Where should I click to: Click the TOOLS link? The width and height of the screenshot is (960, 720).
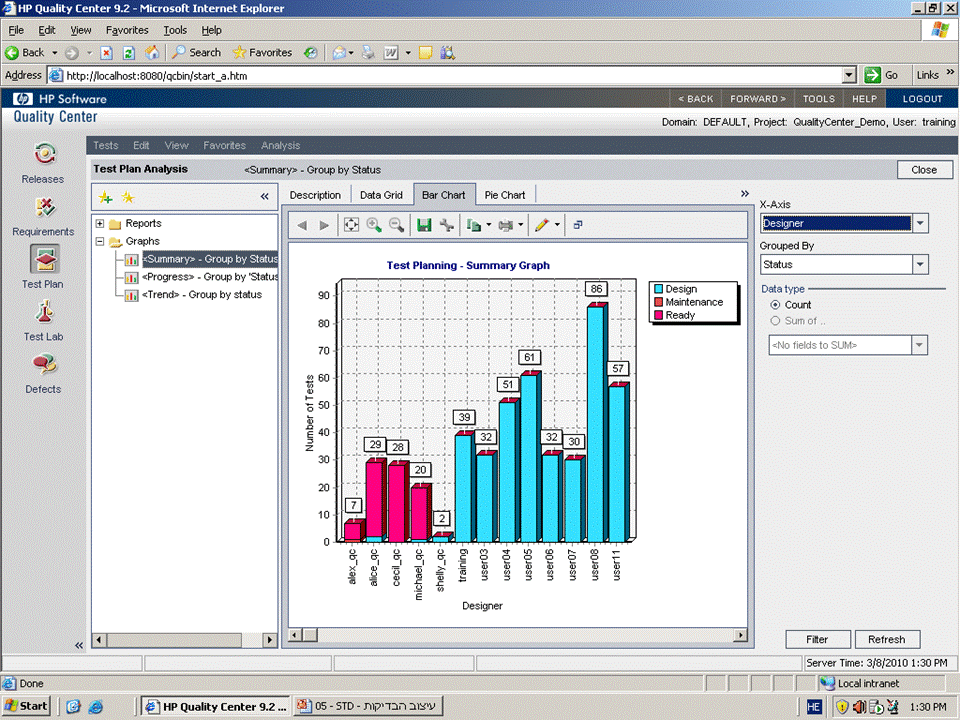coord(819,99)
